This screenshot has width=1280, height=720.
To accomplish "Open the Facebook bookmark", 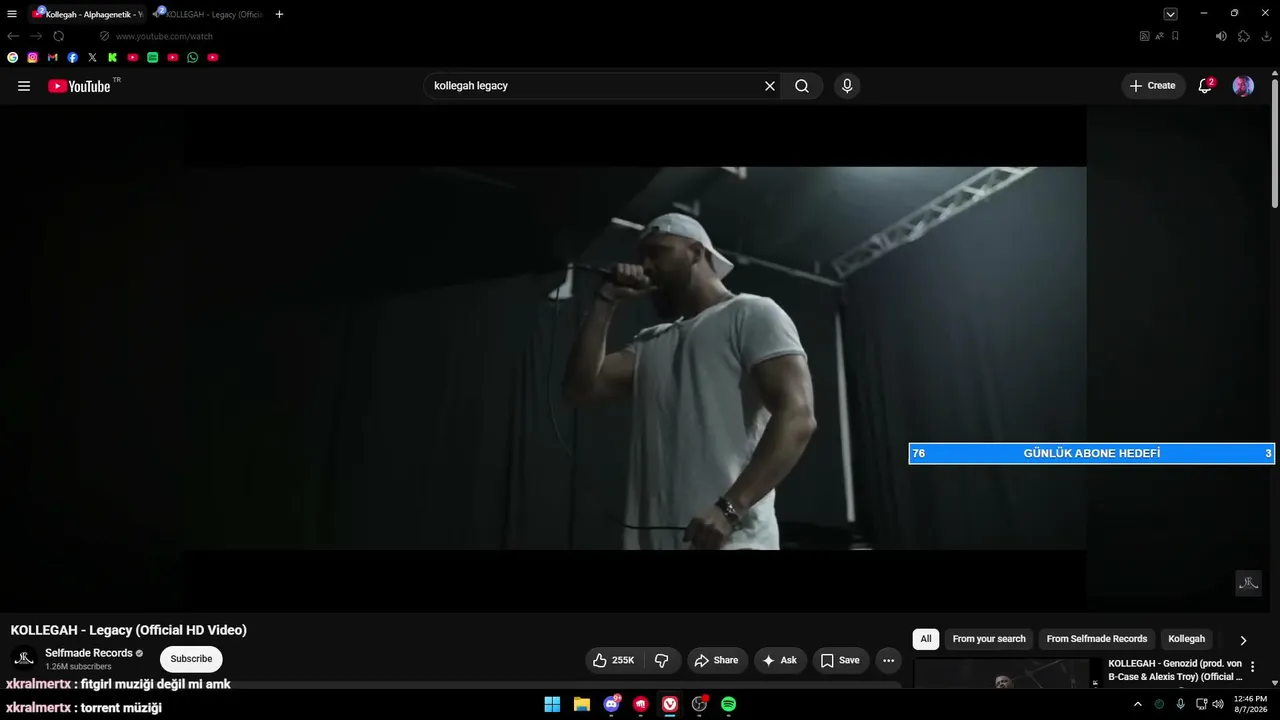I will click(x=73, y=58).
